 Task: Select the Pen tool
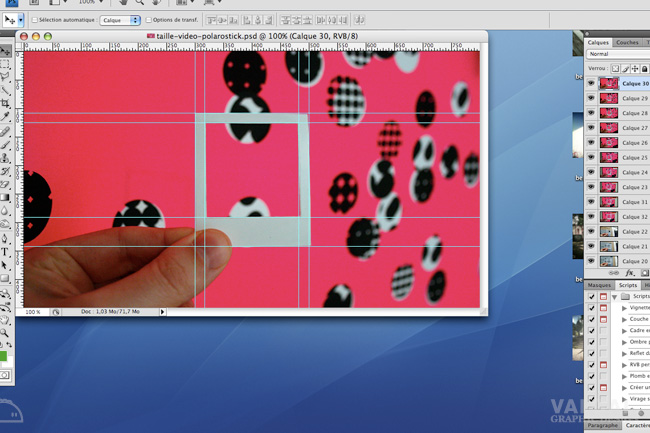(x=5, y=239)
